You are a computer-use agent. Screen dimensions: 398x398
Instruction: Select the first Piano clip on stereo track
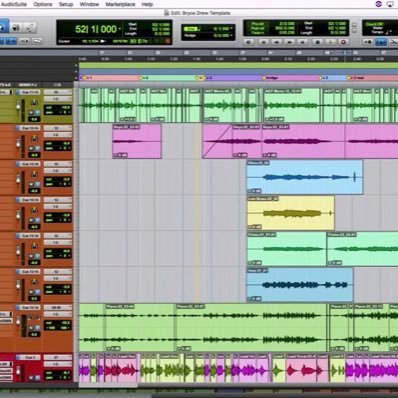click(141, 327)
